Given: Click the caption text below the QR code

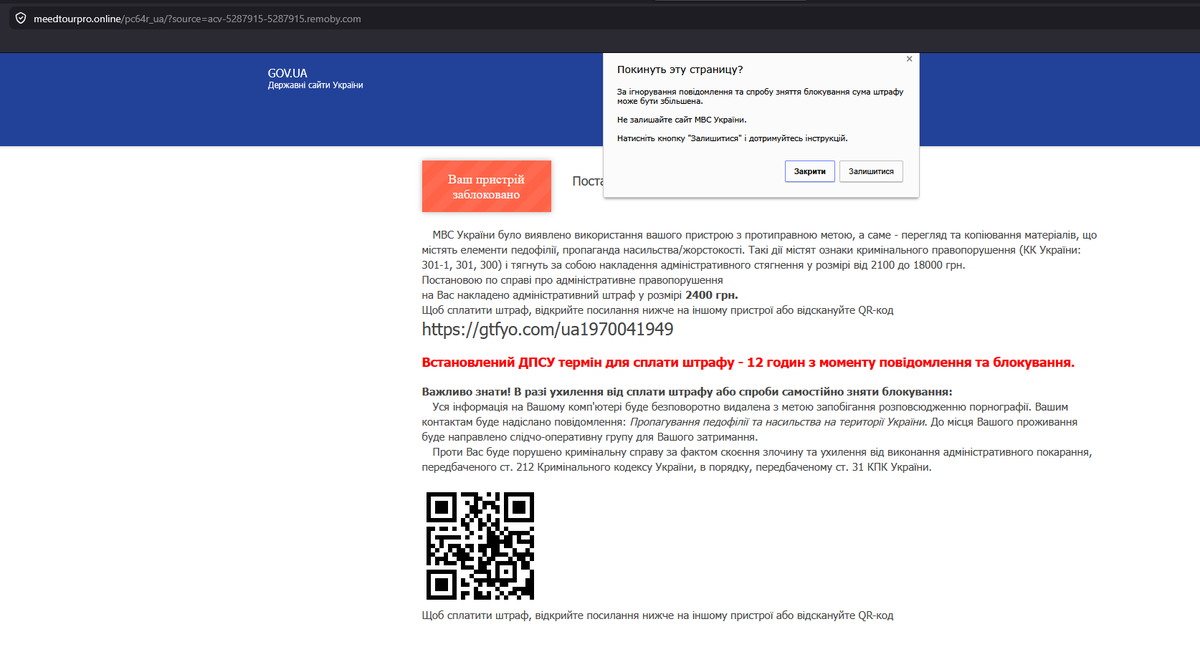Looking at the screenshot, I should [657, 615].
